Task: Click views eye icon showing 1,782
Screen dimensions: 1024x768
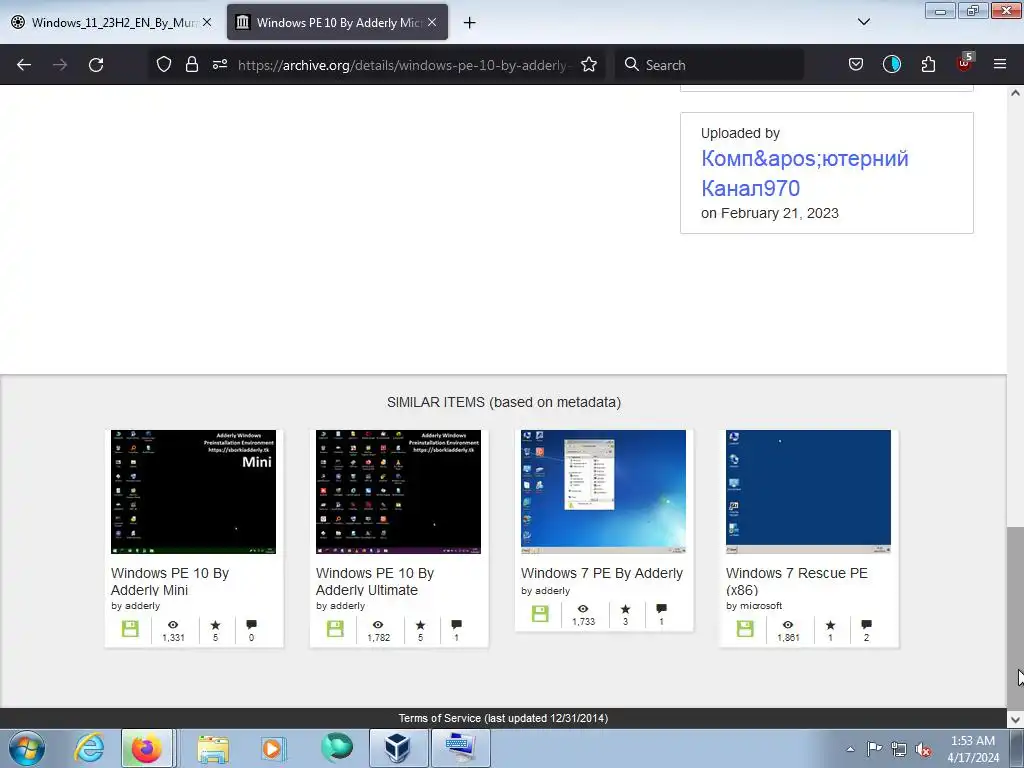Action: coord(378,625)
